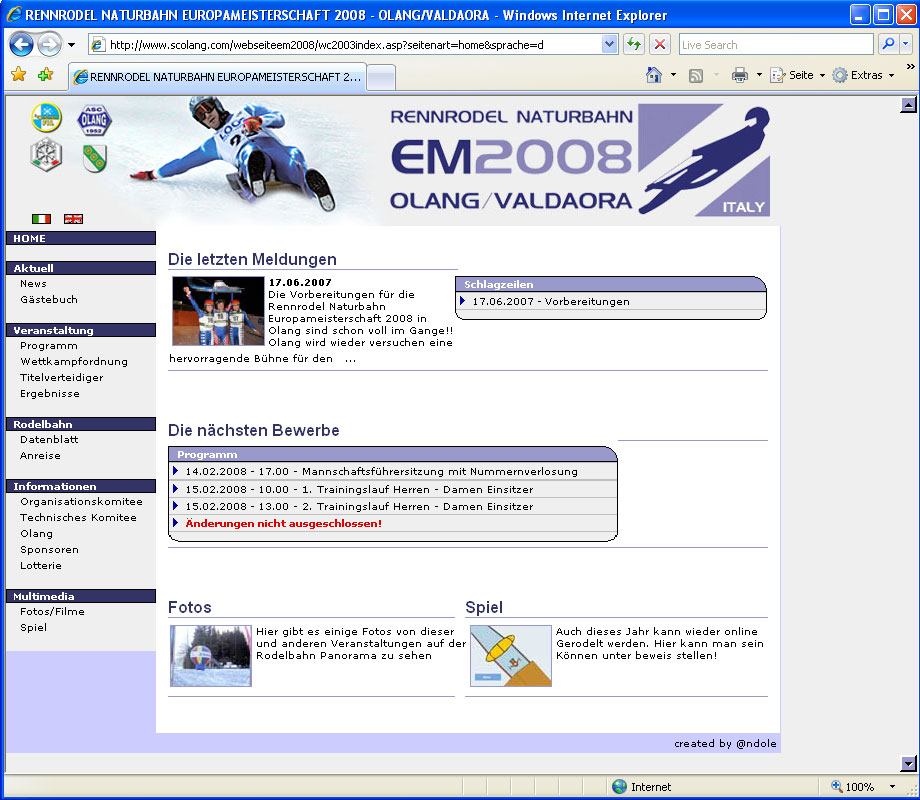Open a new blank tab
The width and height of the screenshot is (920, 800).
(x=381, y=77)
